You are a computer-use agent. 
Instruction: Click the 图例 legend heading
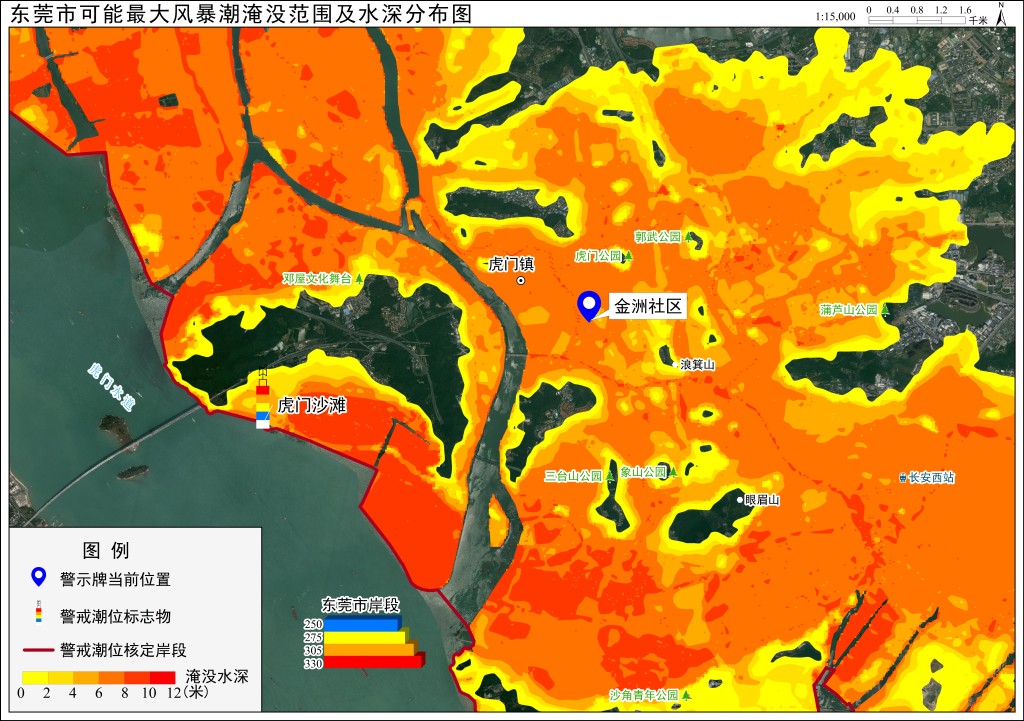click(x=106, y=551)
